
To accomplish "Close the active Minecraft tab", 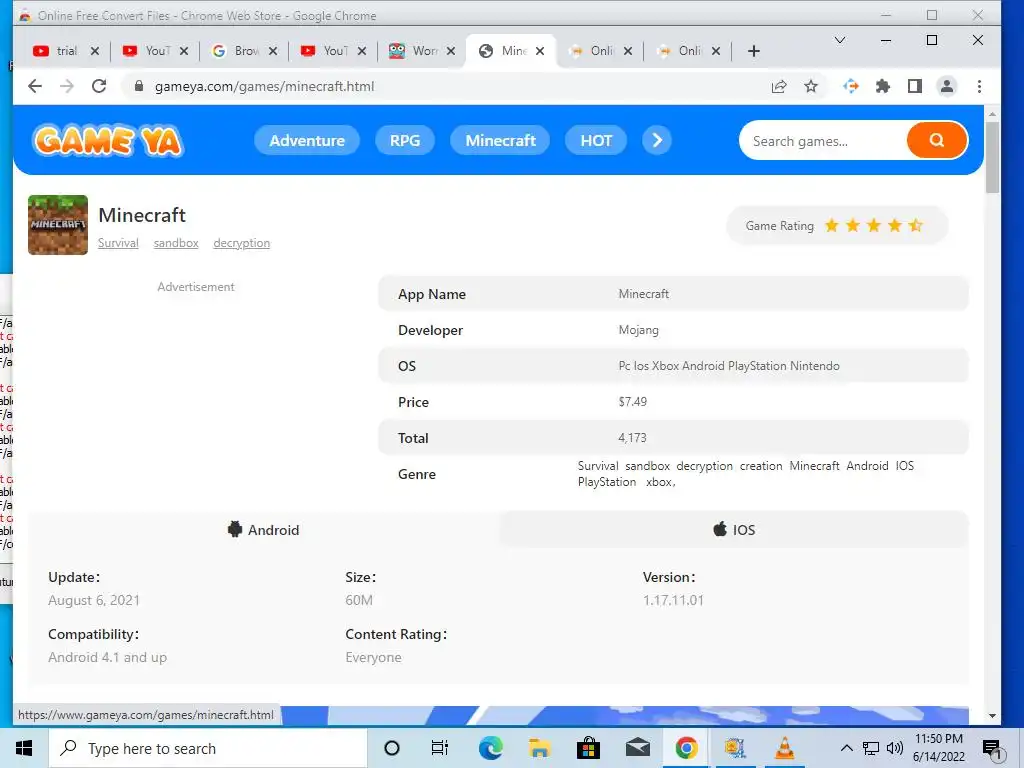I will click(540, 51).
